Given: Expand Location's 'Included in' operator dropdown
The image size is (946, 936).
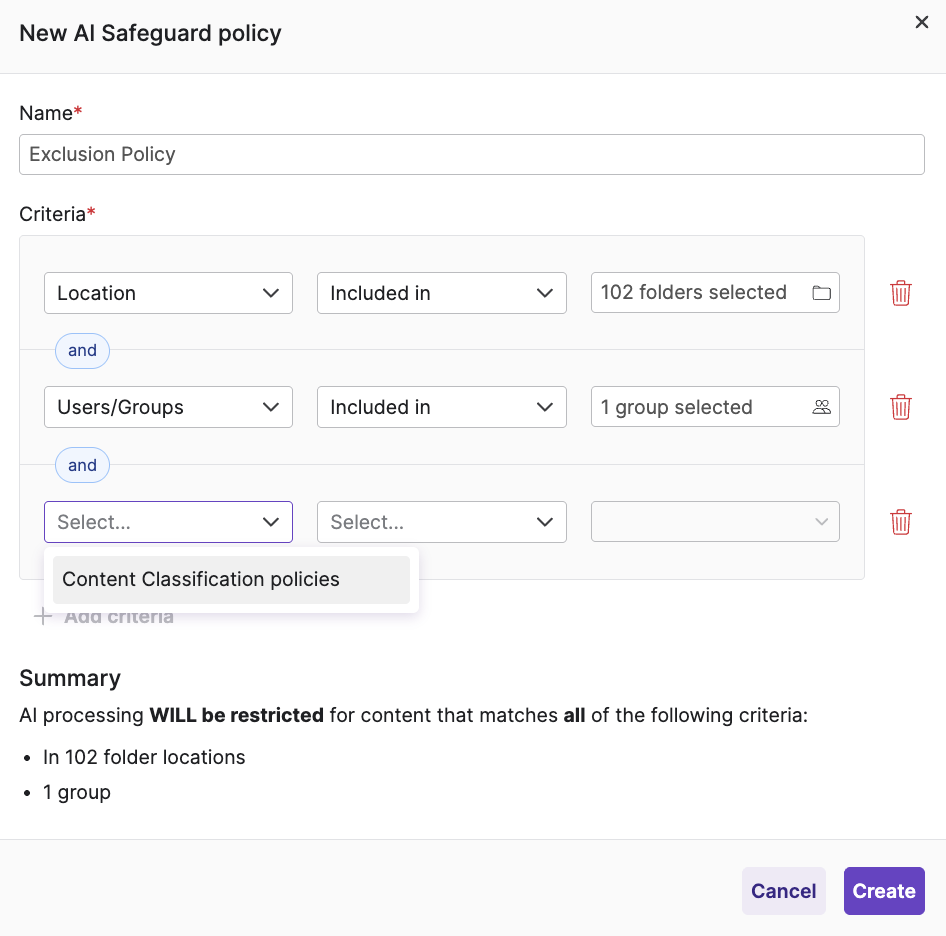Looking at the screenshot, I should pos(441,293).
